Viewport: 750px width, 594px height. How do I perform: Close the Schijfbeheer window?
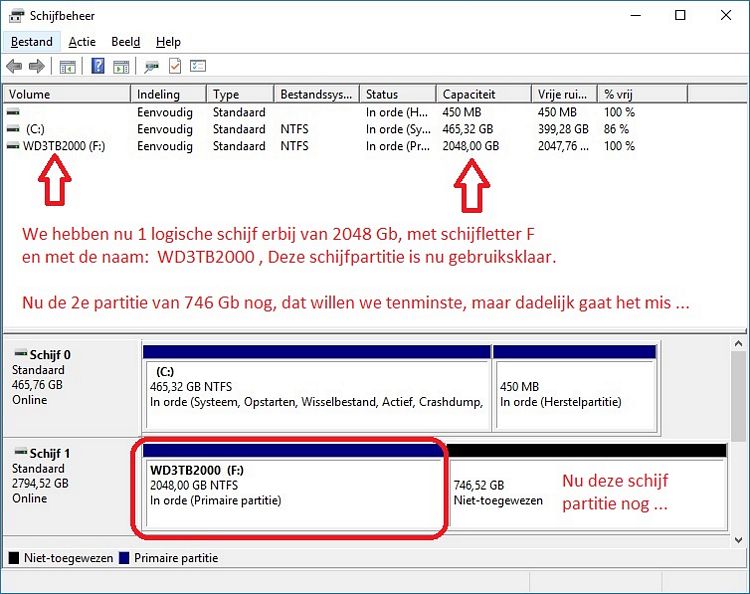point(726,15)
